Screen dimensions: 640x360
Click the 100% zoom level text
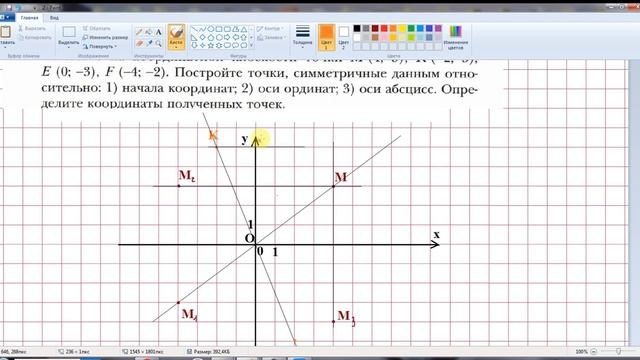pyautogui.click(x=581, y=351)
